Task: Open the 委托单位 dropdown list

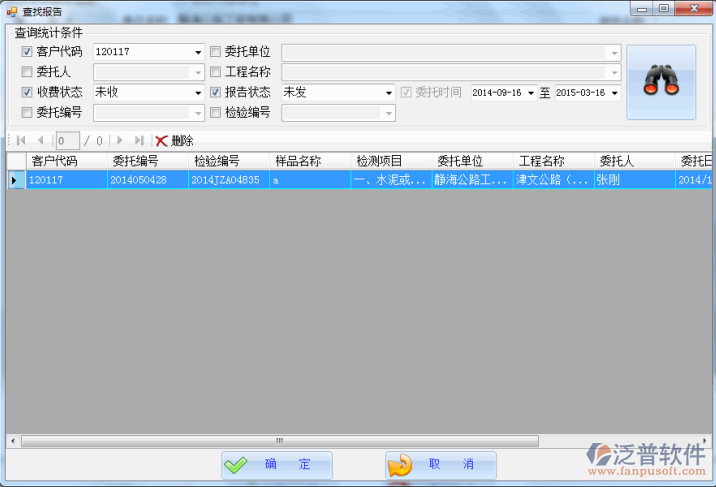Action: pos(614,53)
